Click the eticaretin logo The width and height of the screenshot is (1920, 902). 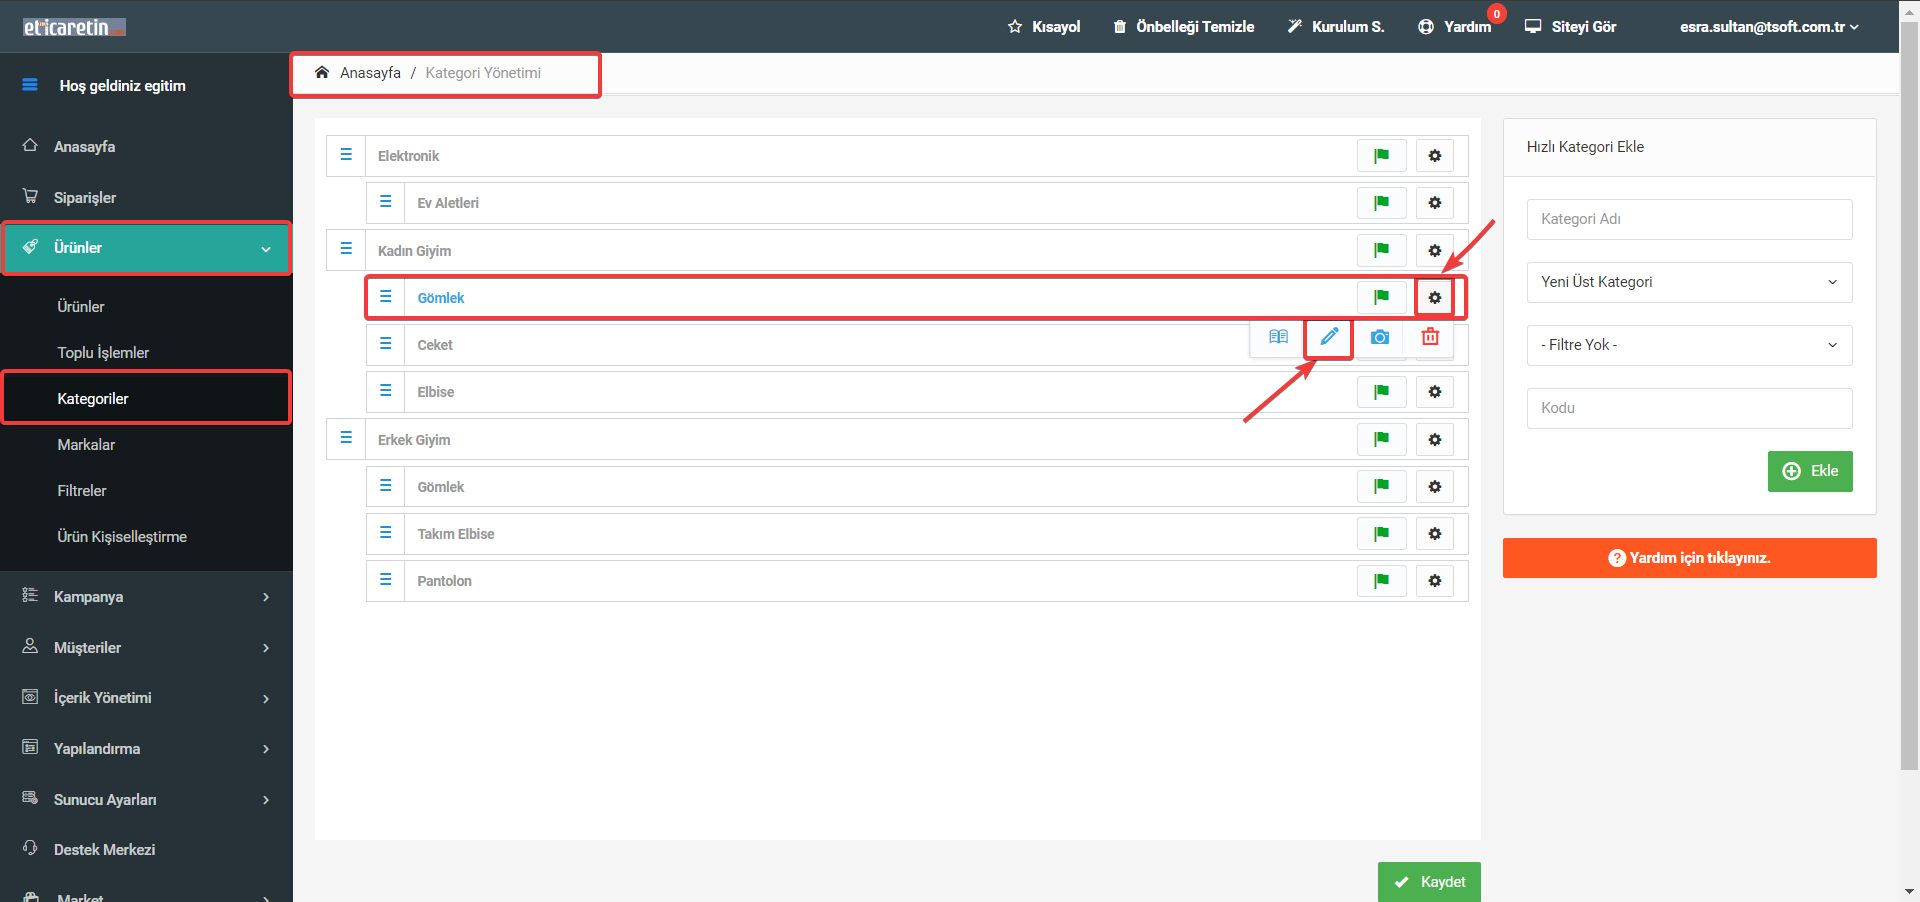tap(74, 27)
